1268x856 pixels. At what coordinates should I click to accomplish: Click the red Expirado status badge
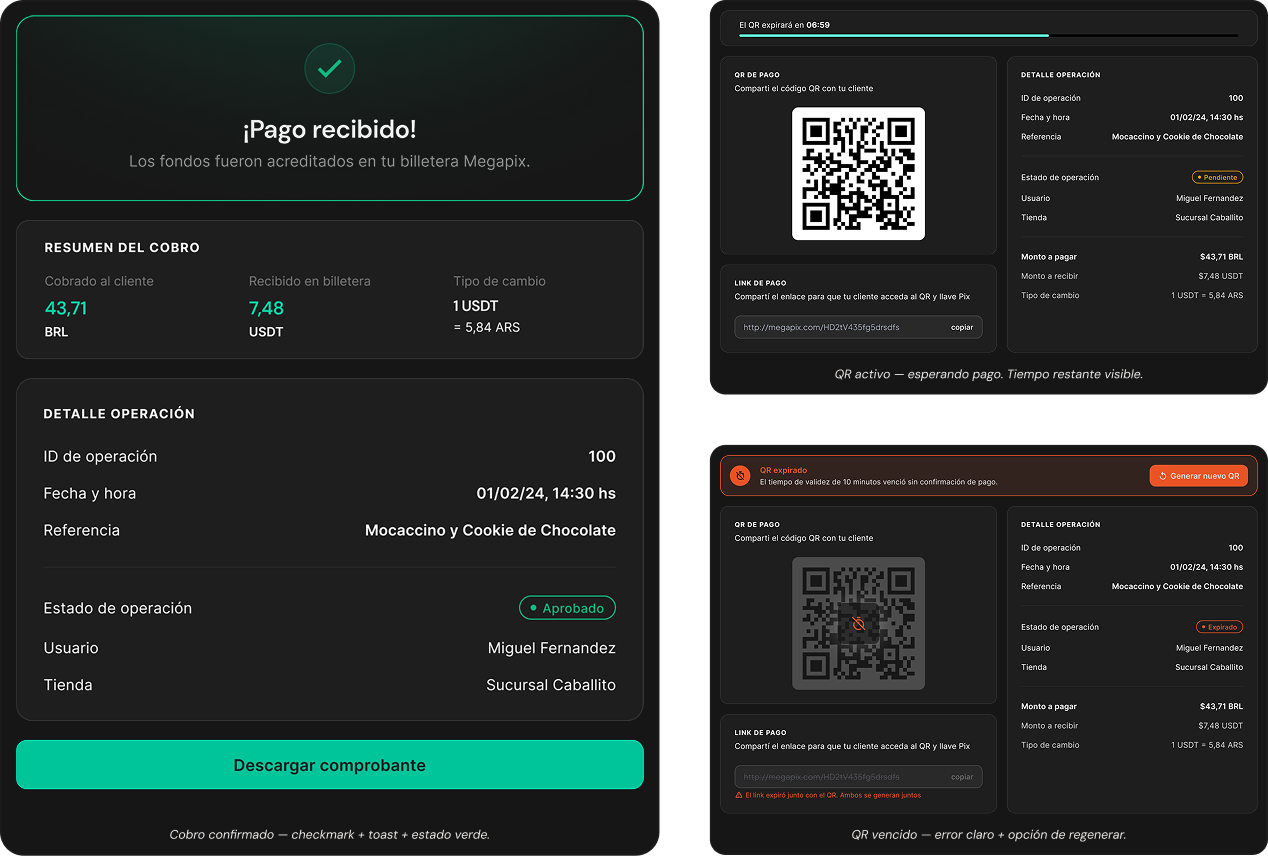(x=1219, y=627)
